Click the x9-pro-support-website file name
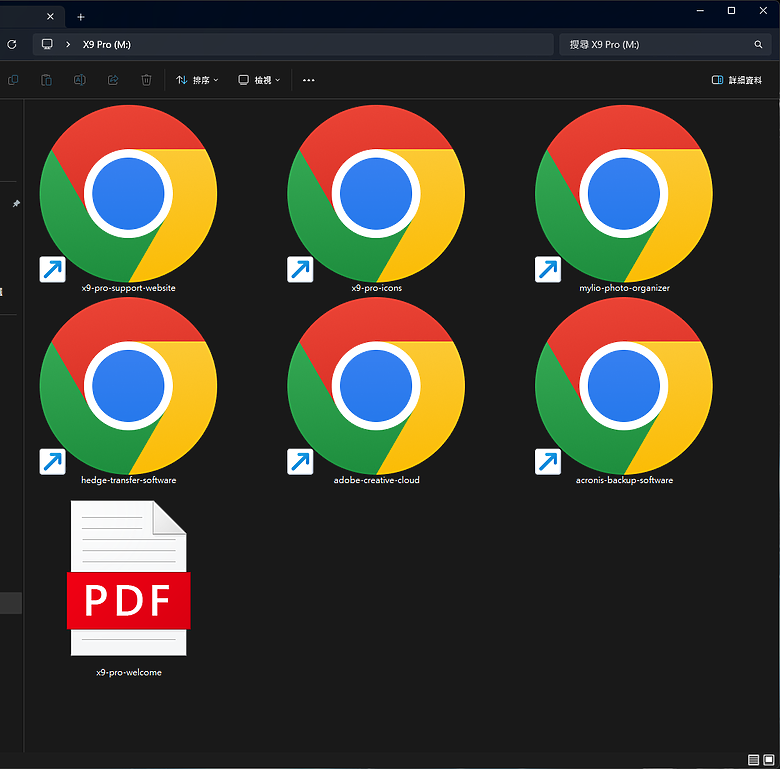The image size is (780, 769). pyautogui.click(x=128, y=288)
